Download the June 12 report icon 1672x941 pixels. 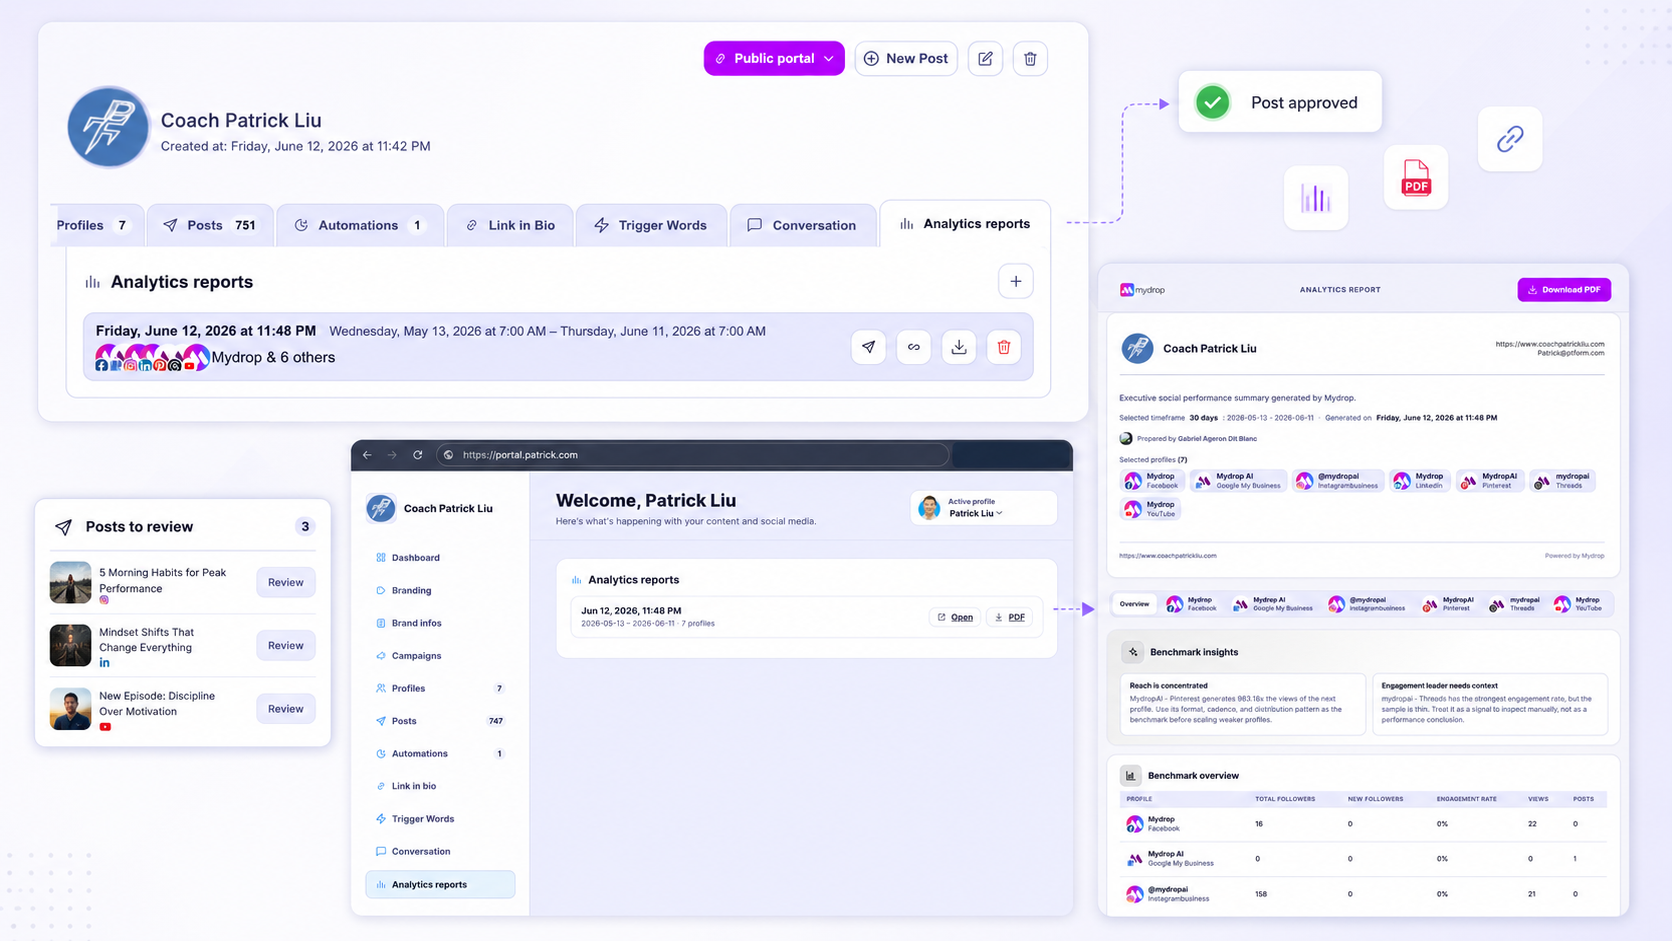pyautogui.click(x=958, y=347)
